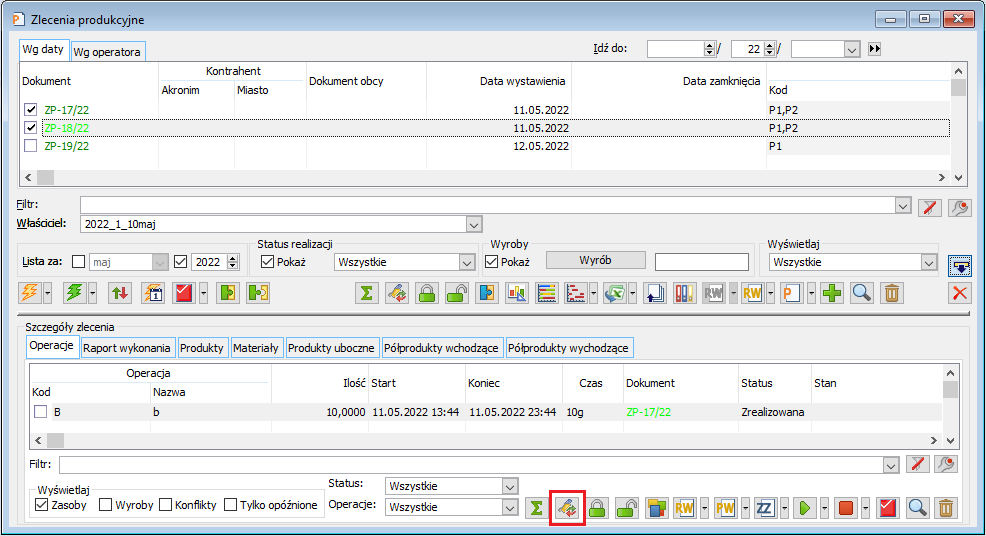The image size is (986, 536).
Task: Click the sum icon in operations toolbar
Action: tap(536, 508)
